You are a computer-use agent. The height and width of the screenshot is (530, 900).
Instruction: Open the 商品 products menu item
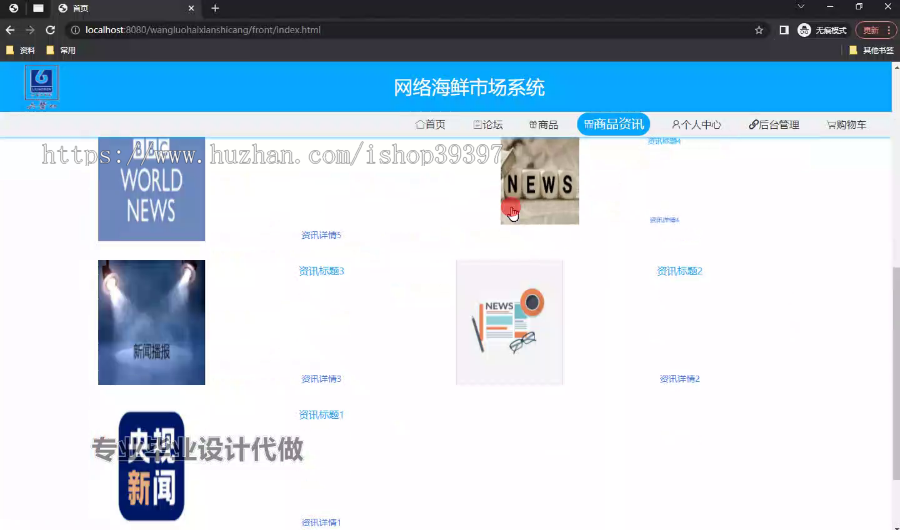544,125
